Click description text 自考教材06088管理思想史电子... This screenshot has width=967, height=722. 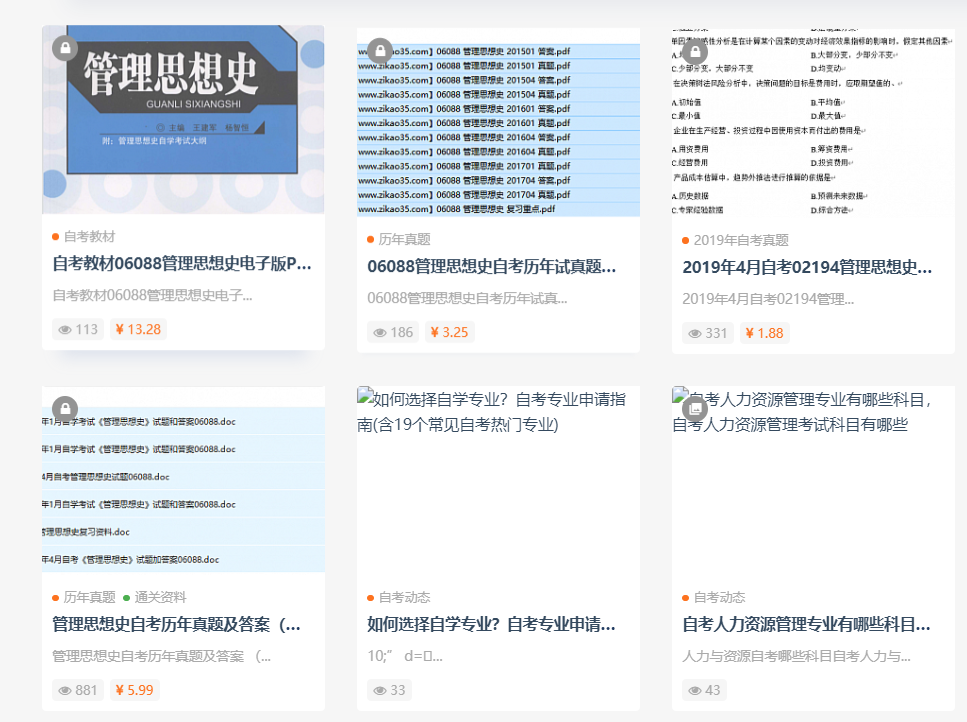point(152,296)
